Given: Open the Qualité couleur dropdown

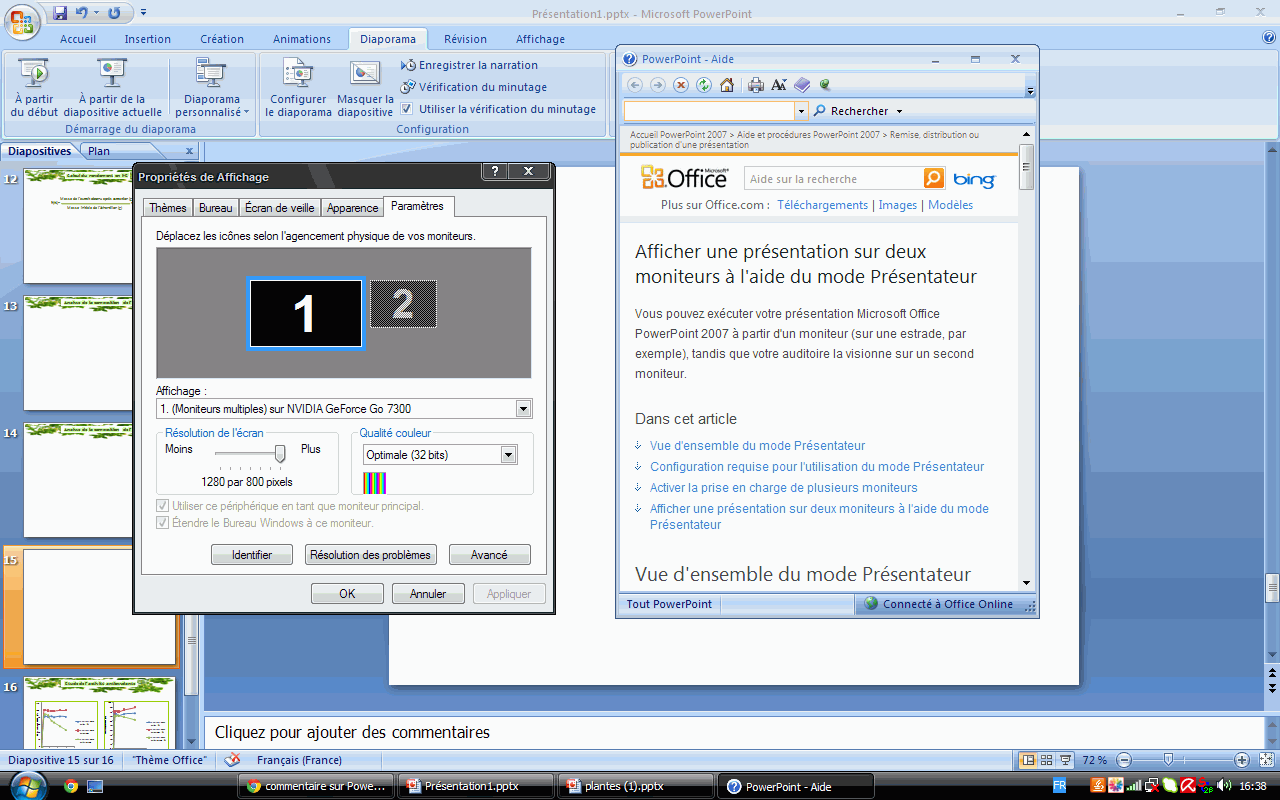Looking at the screenshot, I should [509, 455].
